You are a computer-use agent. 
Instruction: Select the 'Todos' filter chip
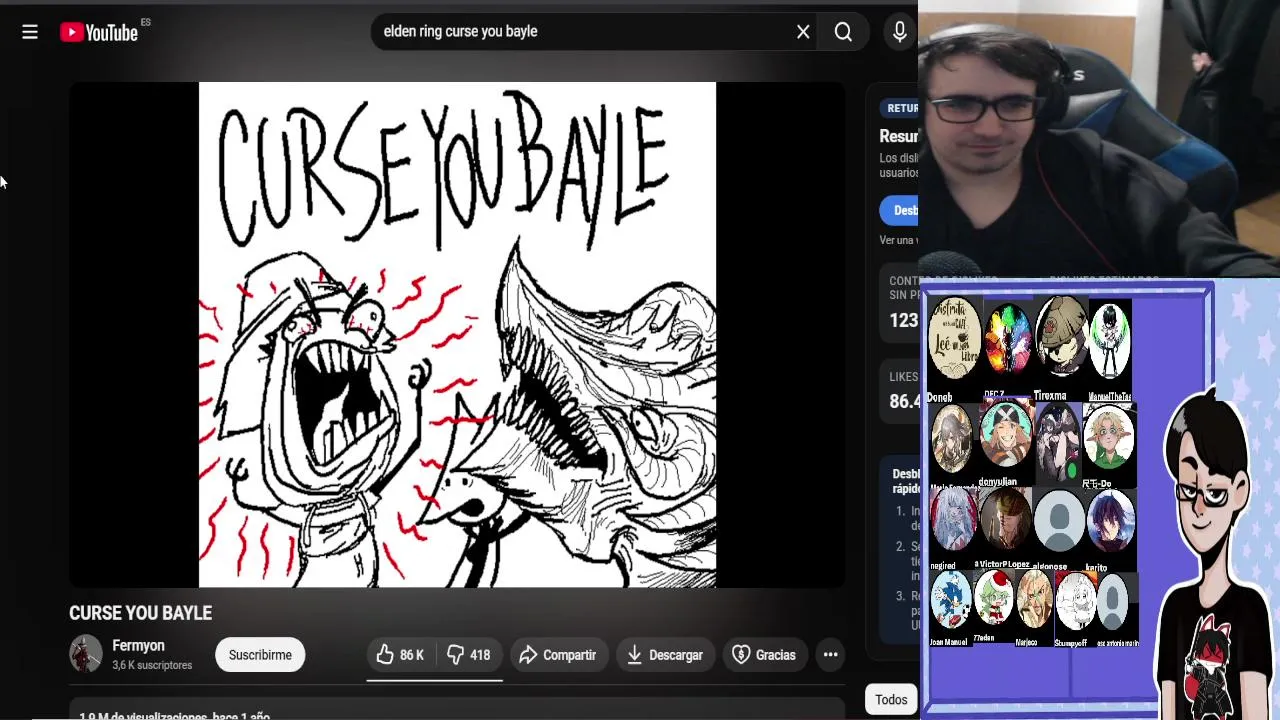point(891,700)
